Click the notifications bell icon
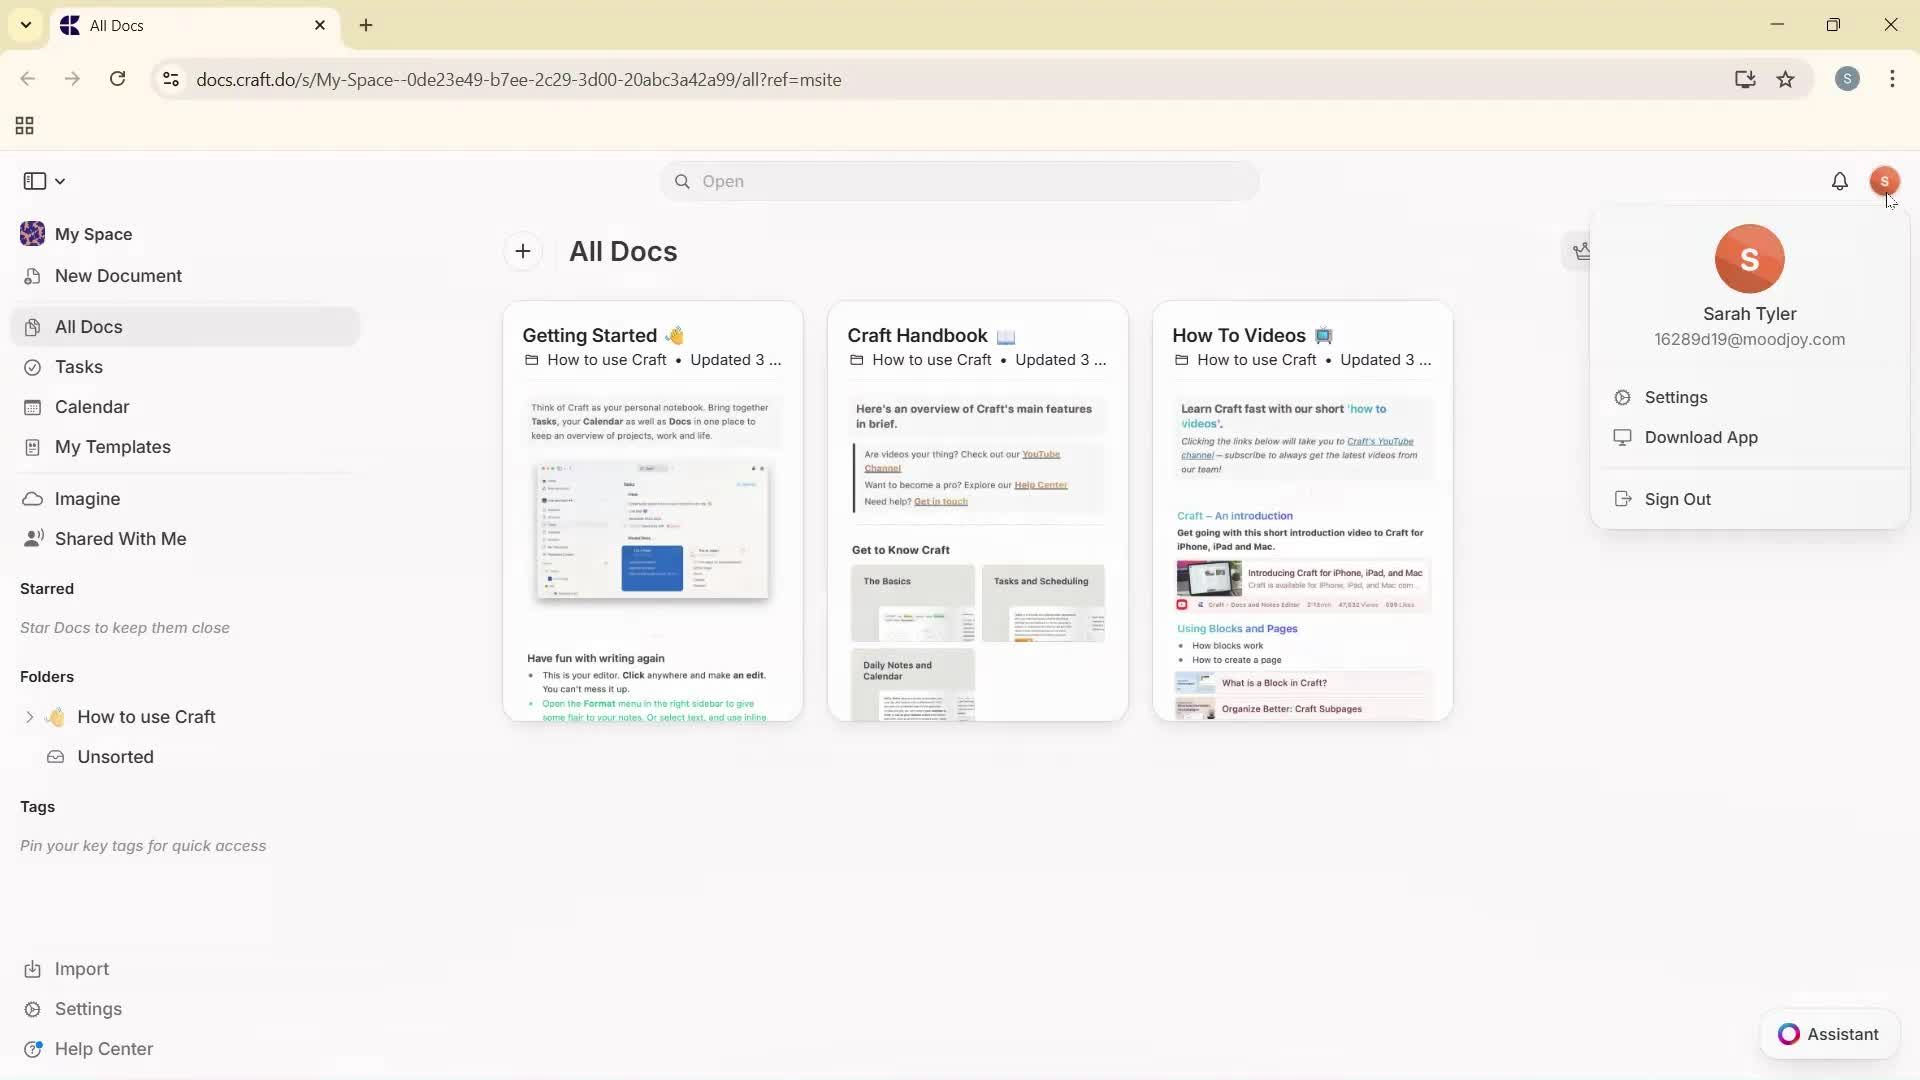 1839,181
